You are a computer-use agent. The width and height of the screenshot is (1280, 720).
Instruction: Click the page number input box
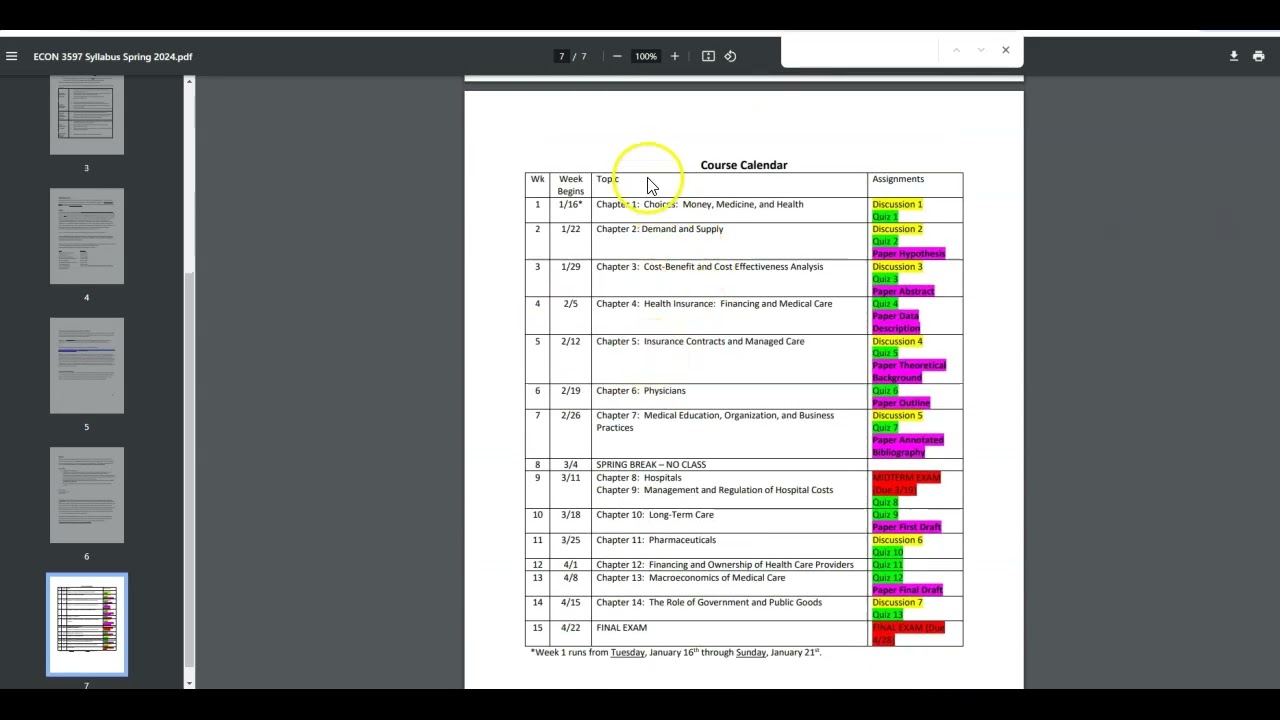coord(562,56)
